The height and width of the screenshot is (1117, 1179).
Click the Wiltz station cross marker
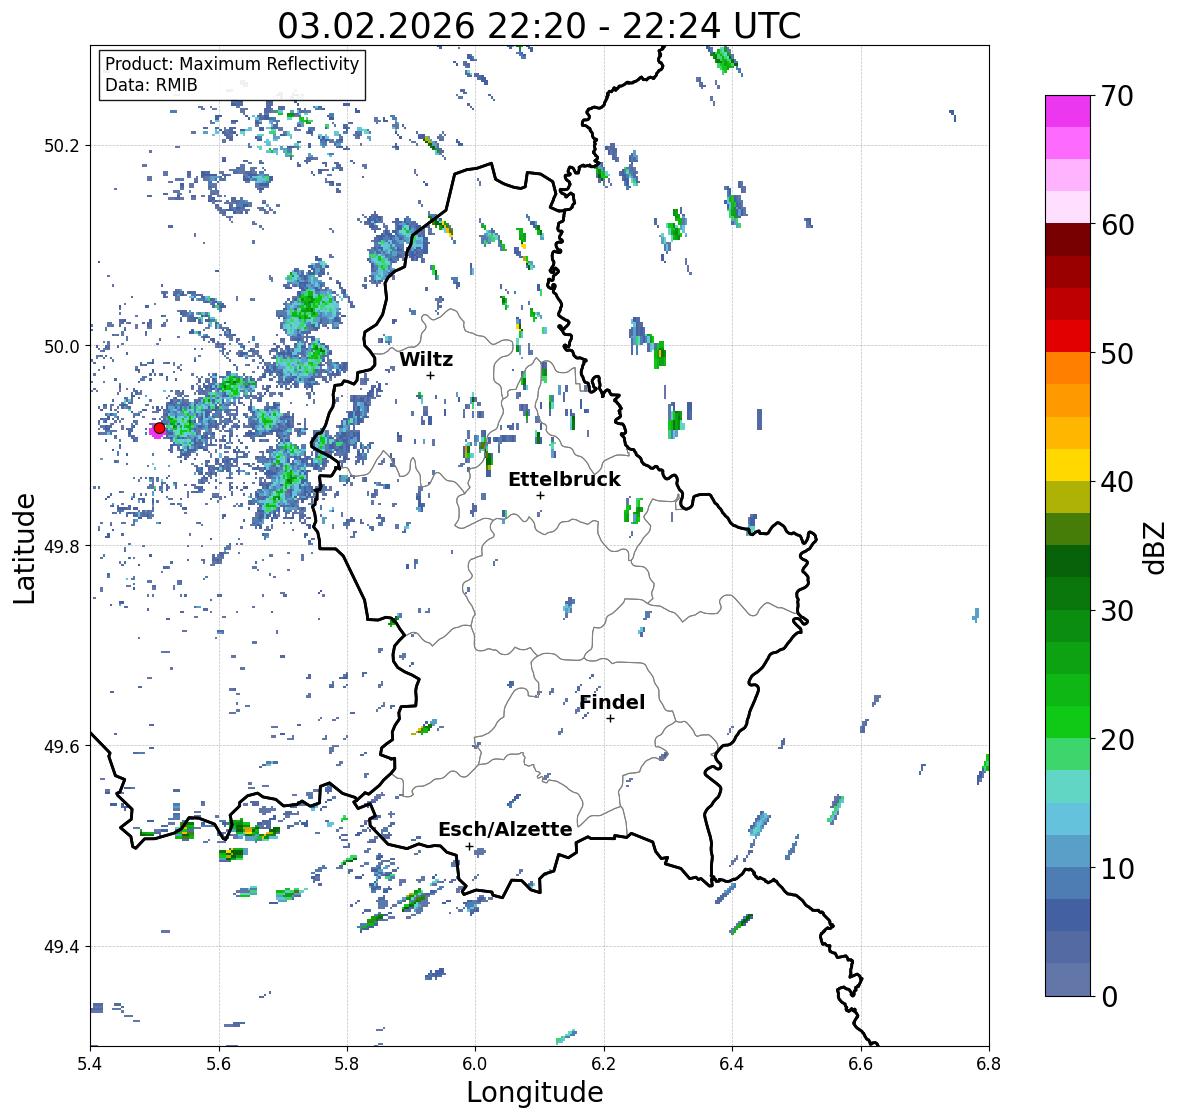click(430, 376)
